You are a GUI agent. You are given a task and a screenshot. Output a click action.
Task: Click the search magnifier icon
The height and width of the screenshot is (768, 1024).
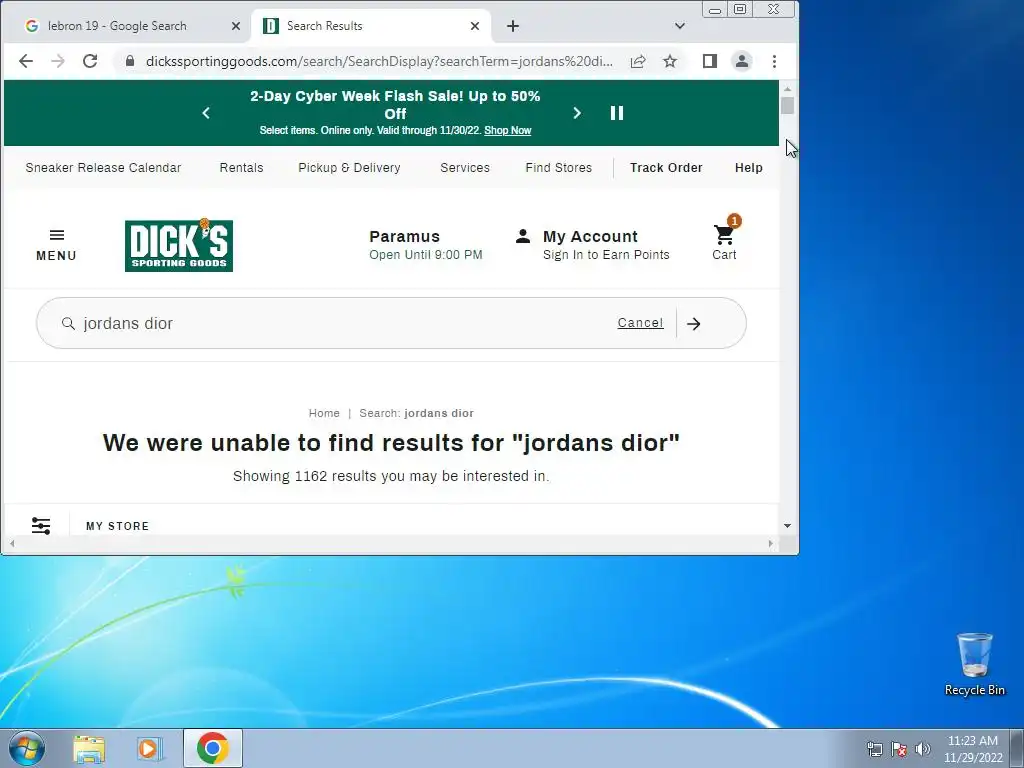coord(68,323)
